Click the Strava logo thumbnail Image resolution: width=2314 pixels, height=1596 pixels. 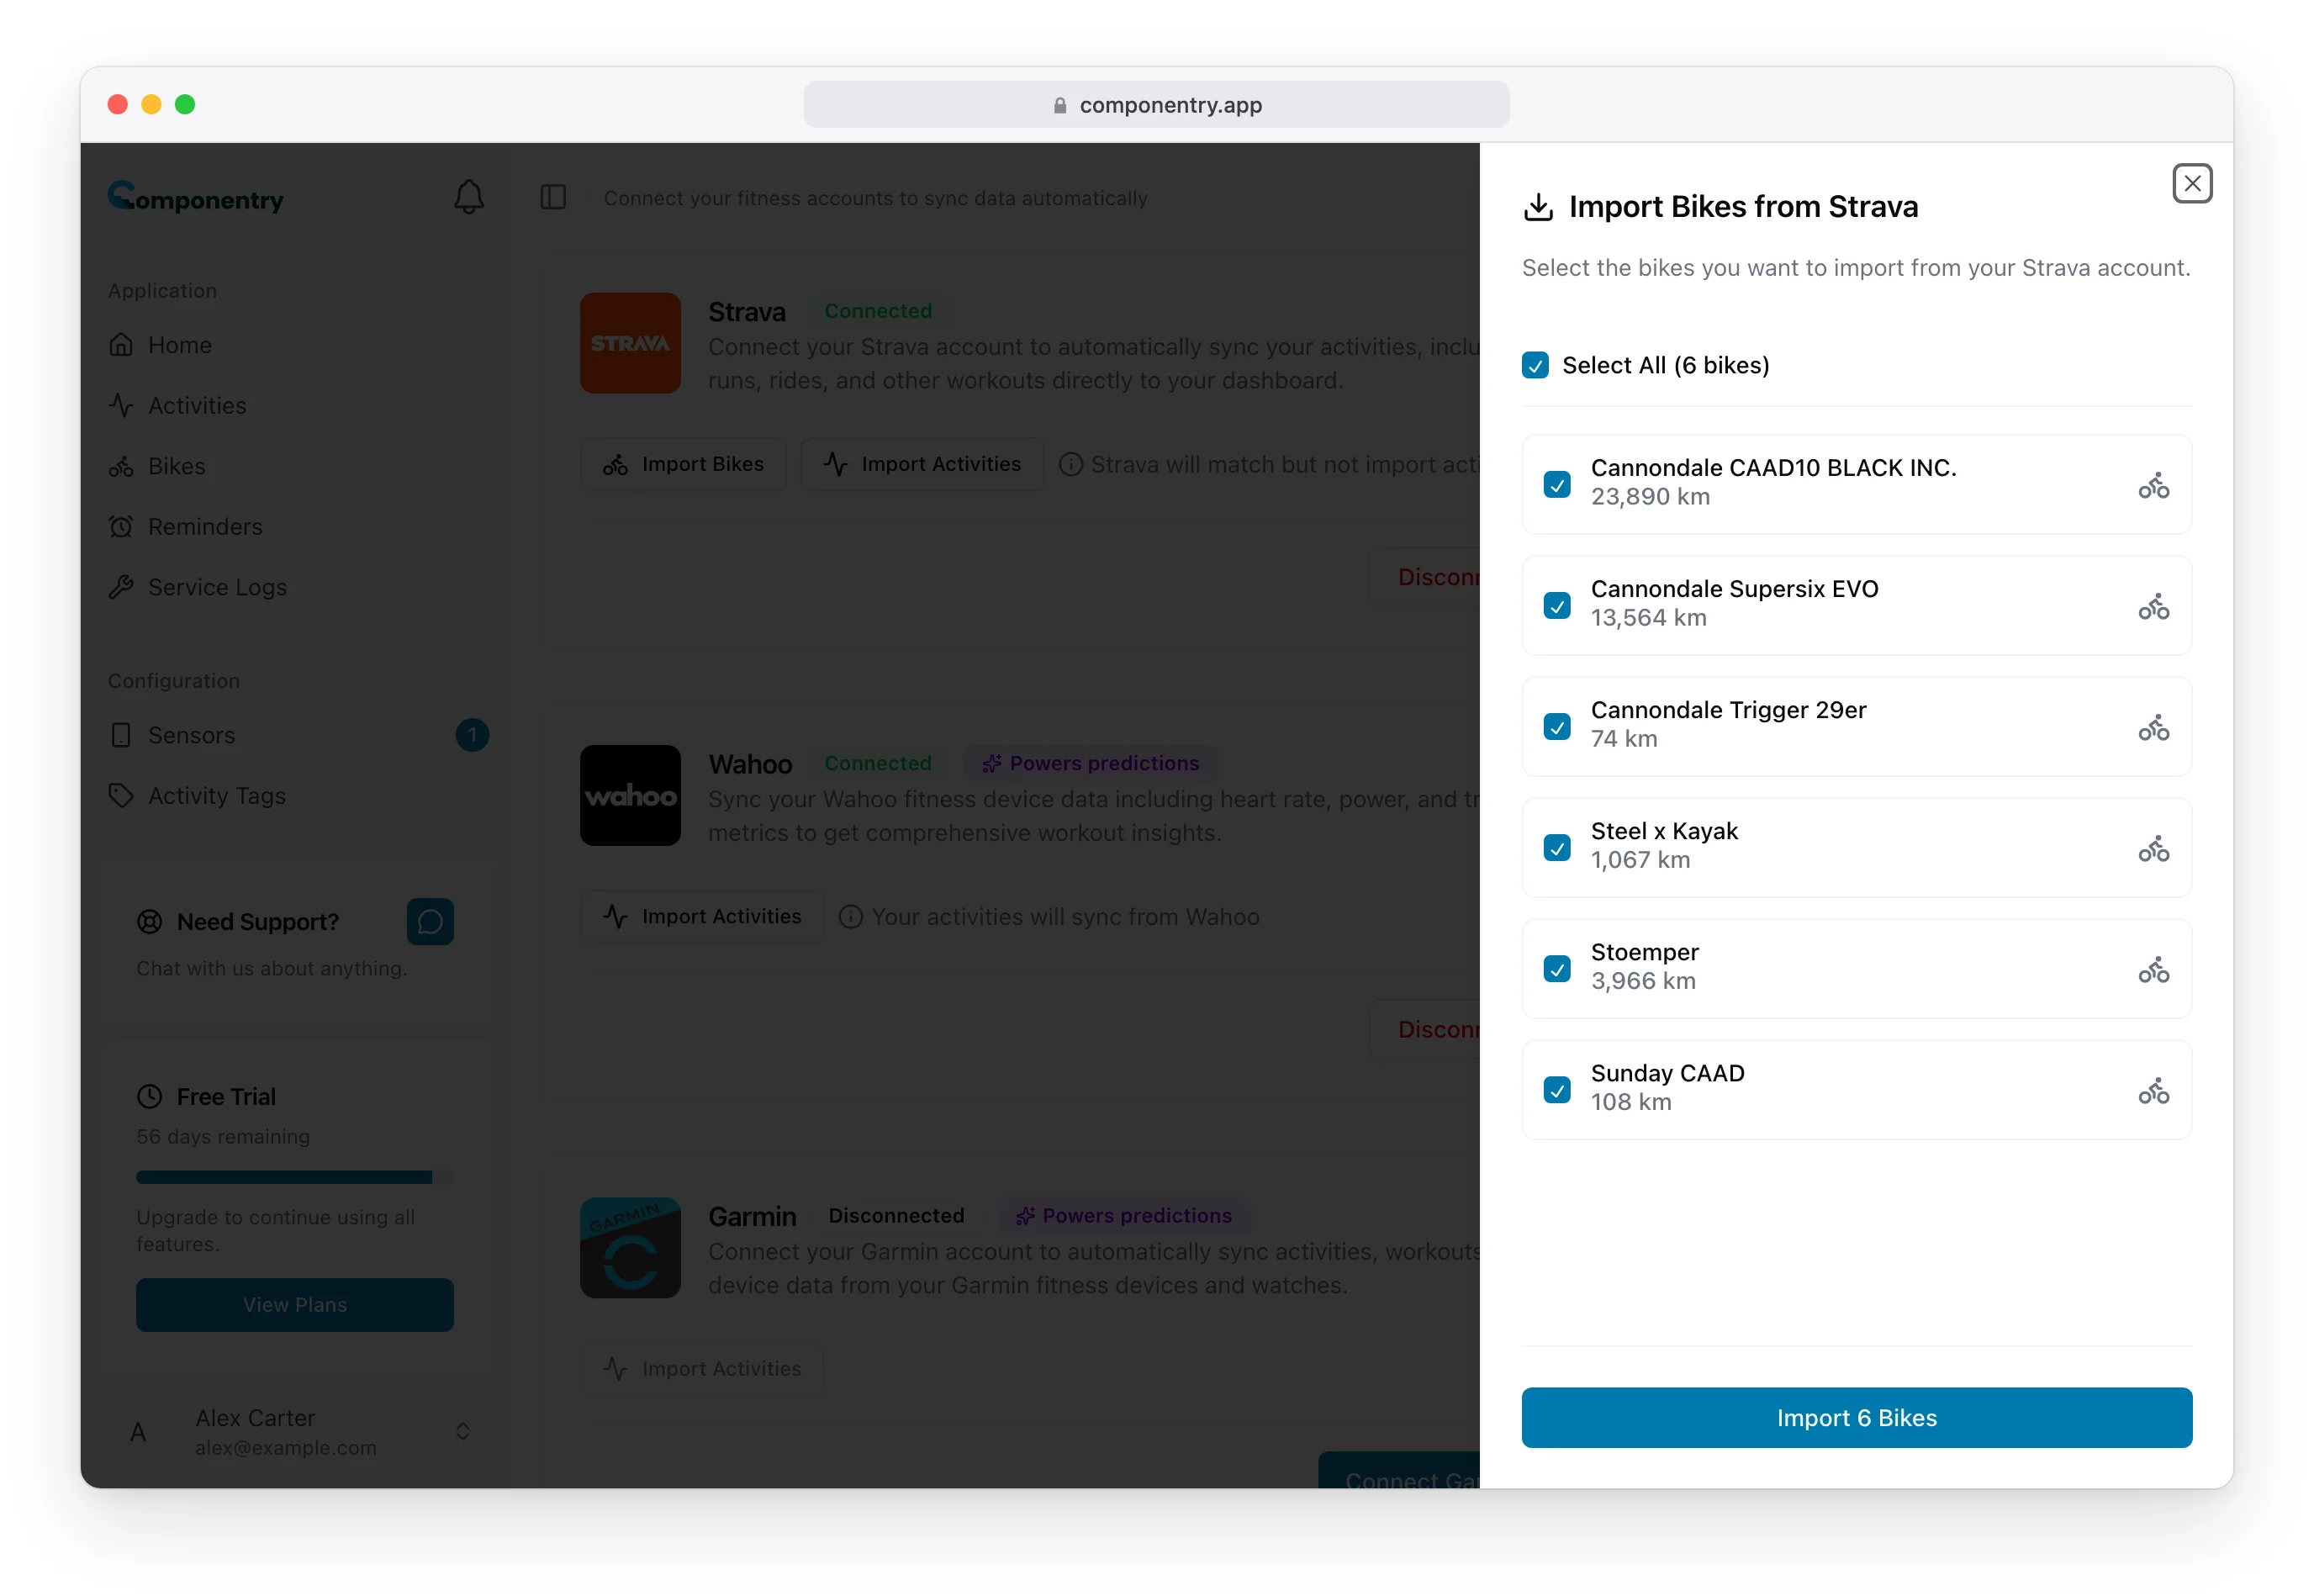(630, 343)
